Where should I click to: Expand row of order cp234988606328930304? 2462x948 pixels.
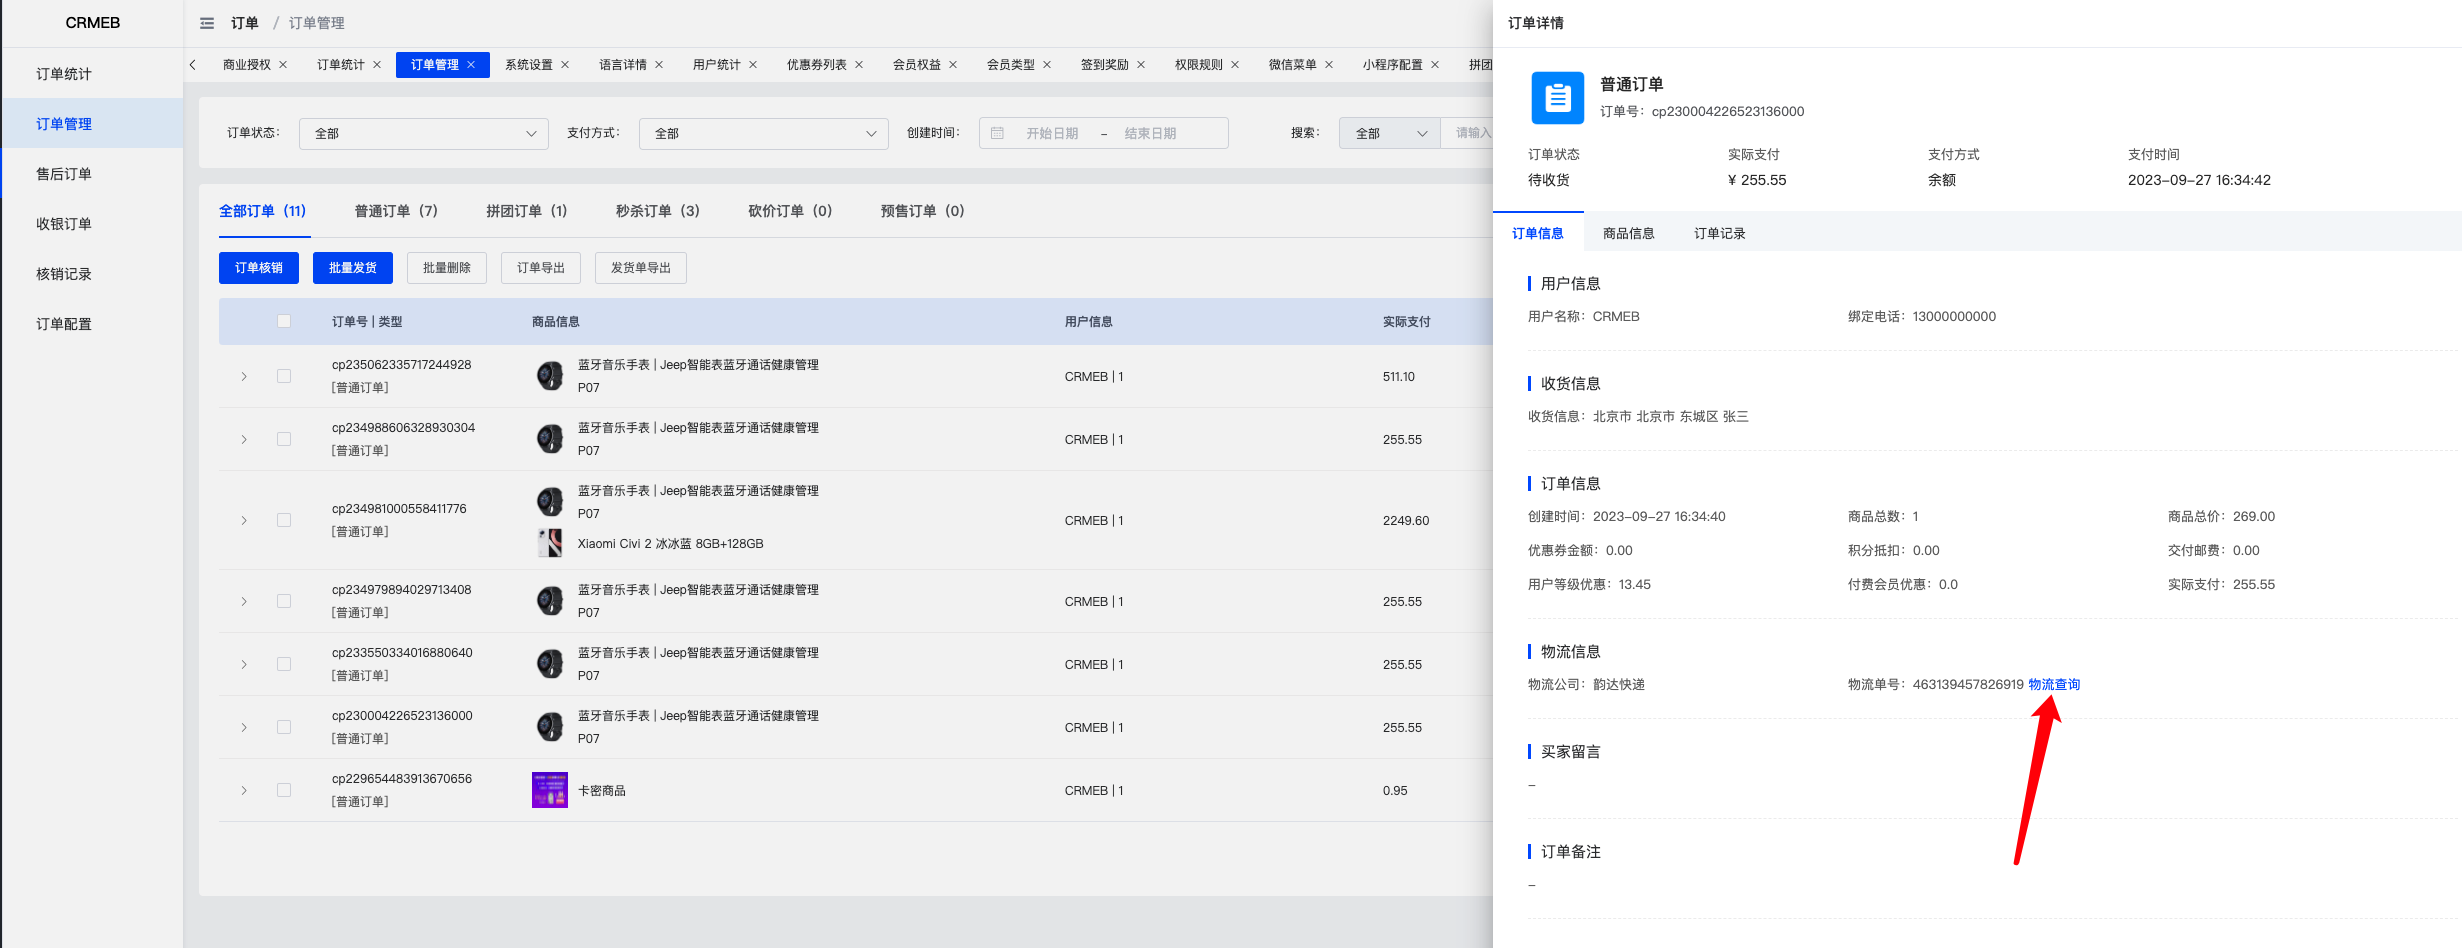(x=244, y=439)
